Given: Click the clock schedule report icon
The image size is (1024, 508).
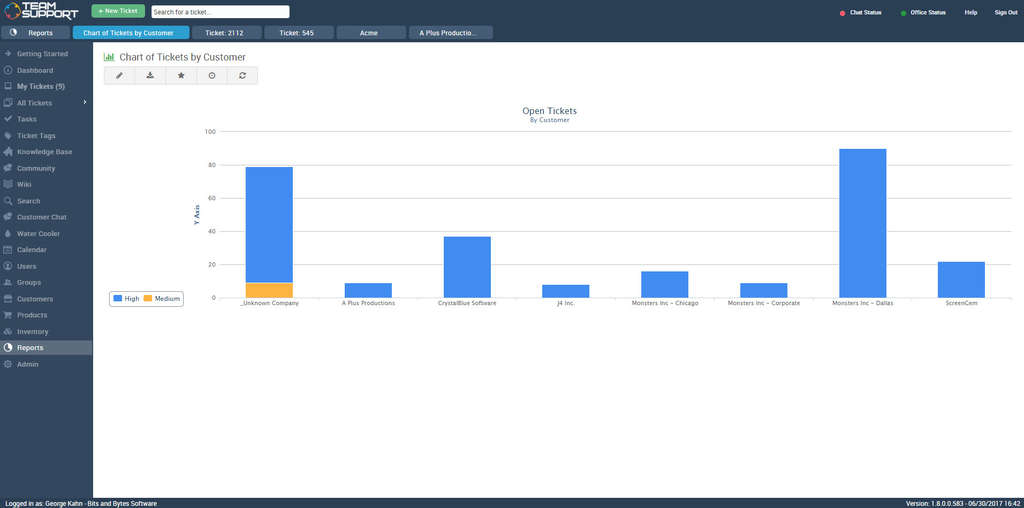Looking at the screenshot, I should point(212,76).
